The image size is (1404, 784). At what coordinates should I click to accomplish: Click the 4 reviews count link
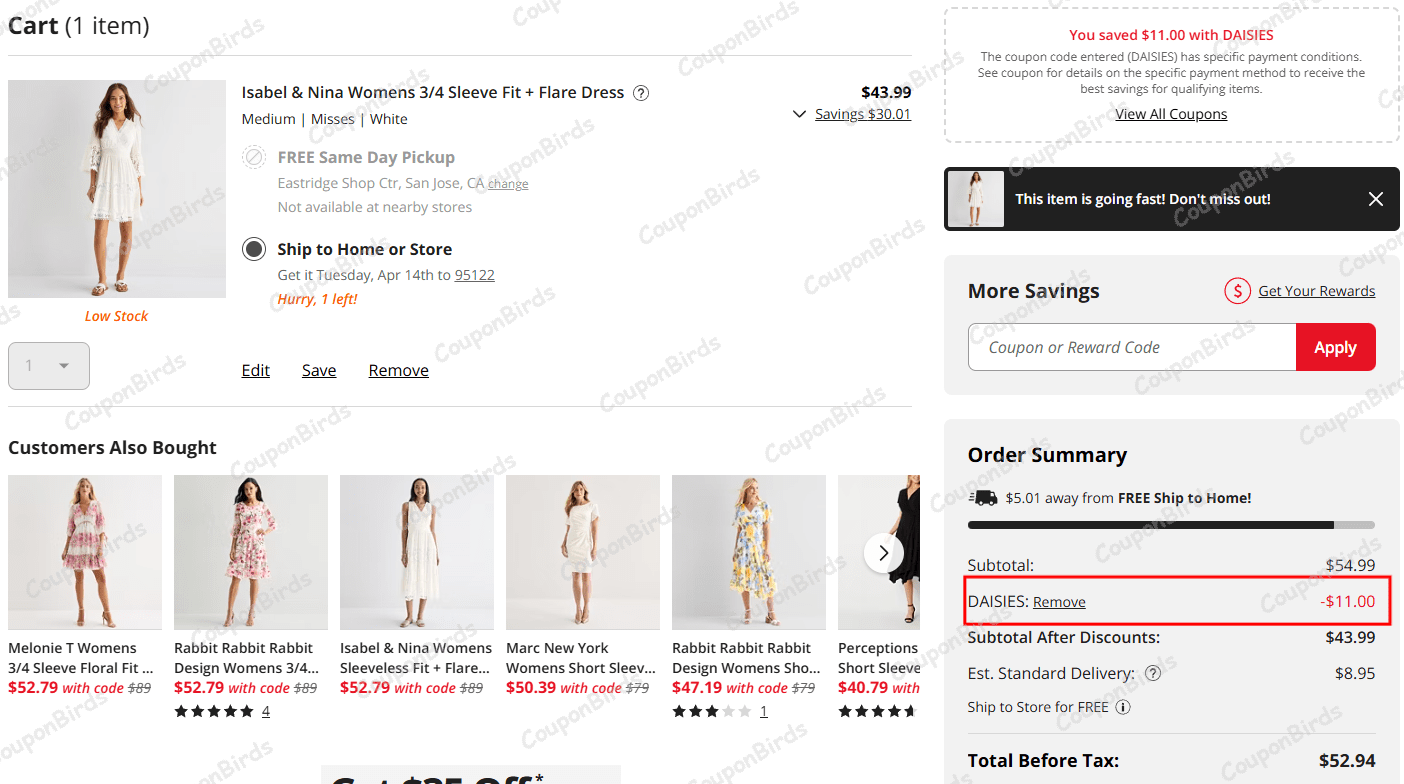click(266, 711)
